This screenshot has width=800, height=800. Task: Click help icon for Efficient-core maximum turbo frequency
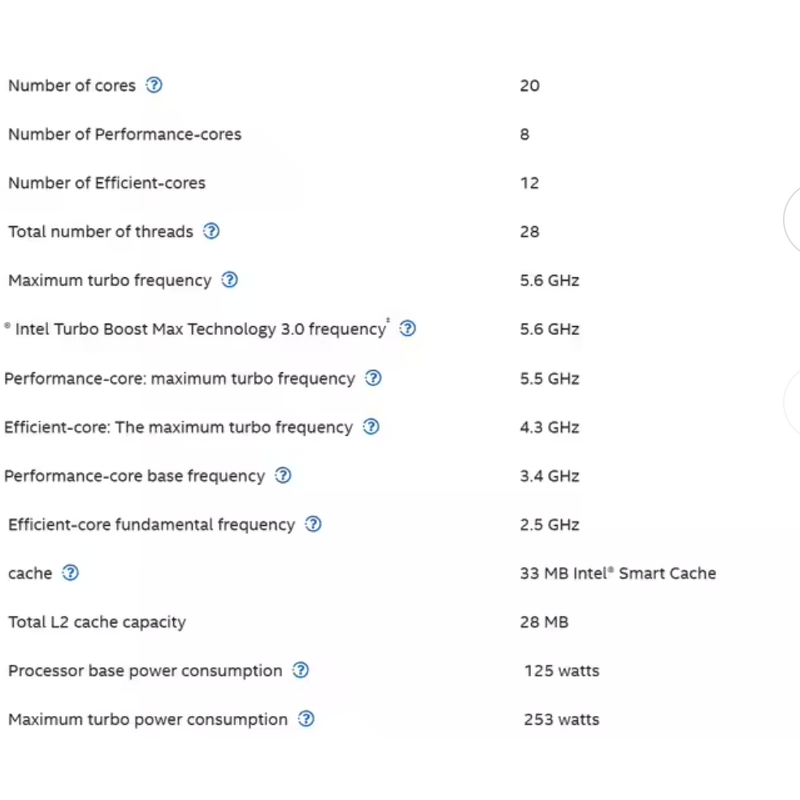coord(371,427)
